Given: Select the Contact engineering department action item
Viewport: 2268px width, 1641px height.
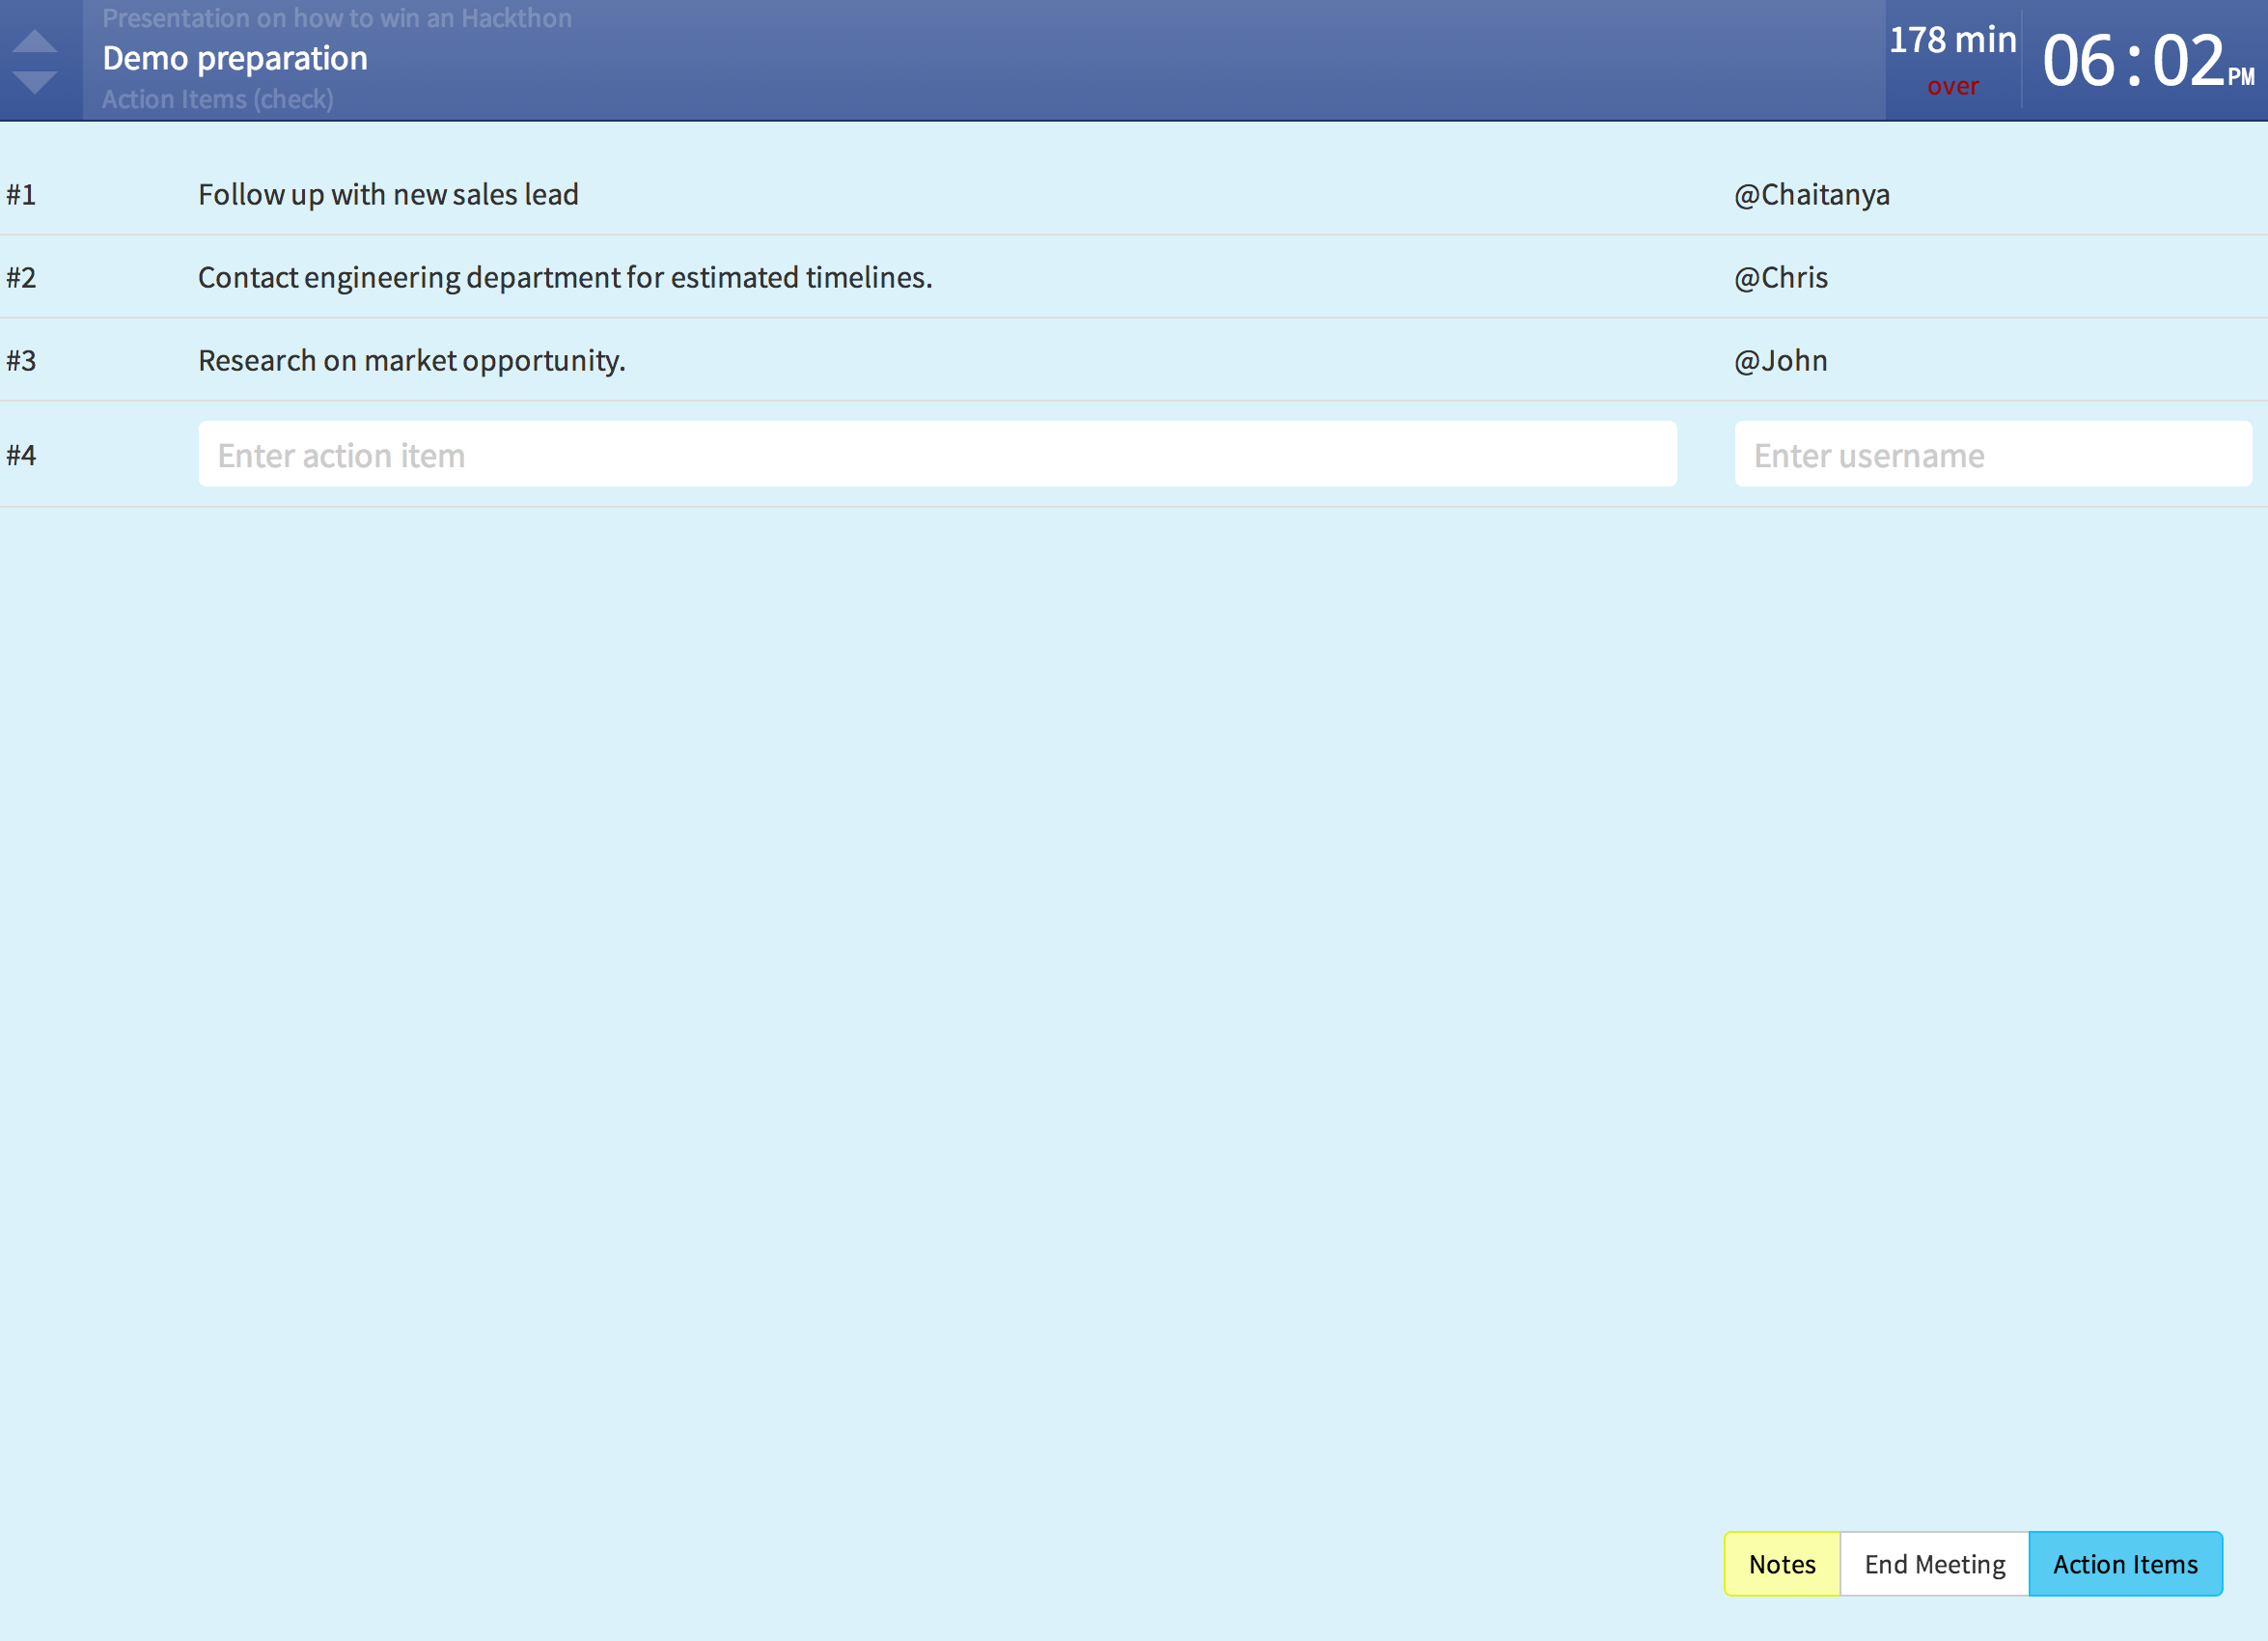Looking at the screenshot, I should (x=565, y=277).
